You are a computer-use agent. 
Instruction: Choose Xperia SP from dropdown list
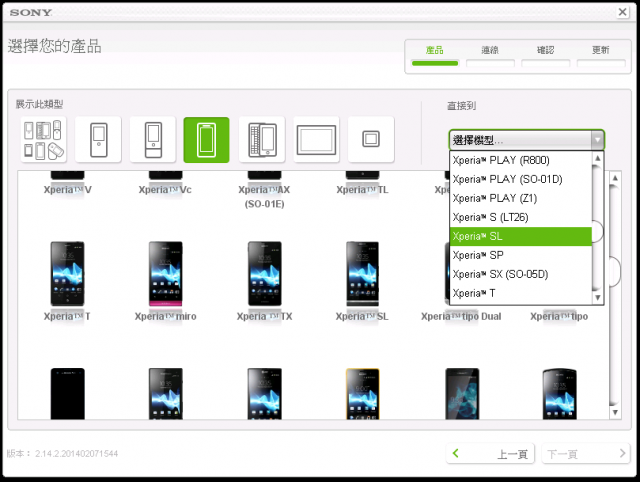[521, 255]
